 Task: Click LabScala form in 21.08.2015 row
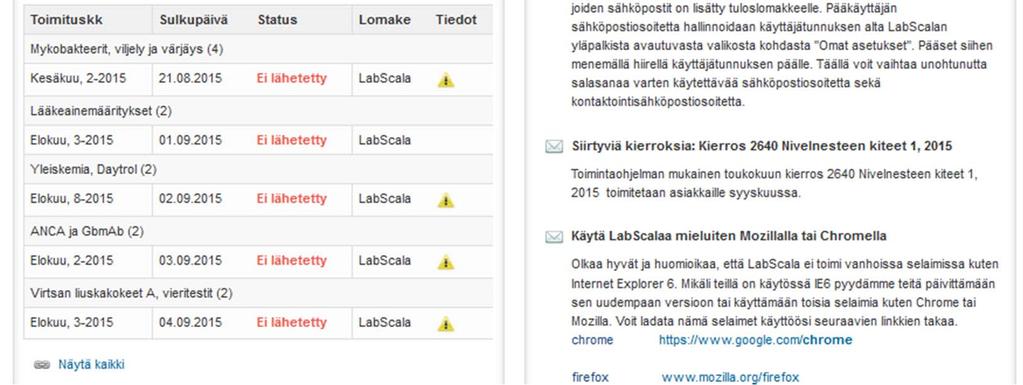pyautogui.click(x=385, y=78)
